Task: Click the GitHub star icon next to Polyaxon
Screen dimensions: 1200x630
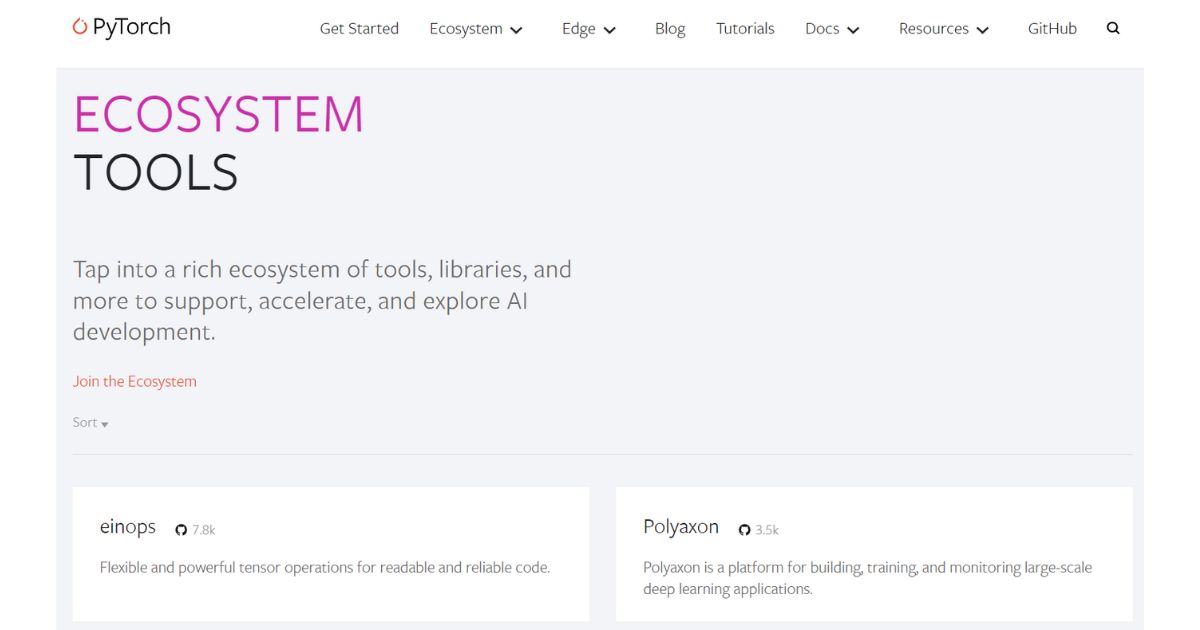Action: coord(744,528)
